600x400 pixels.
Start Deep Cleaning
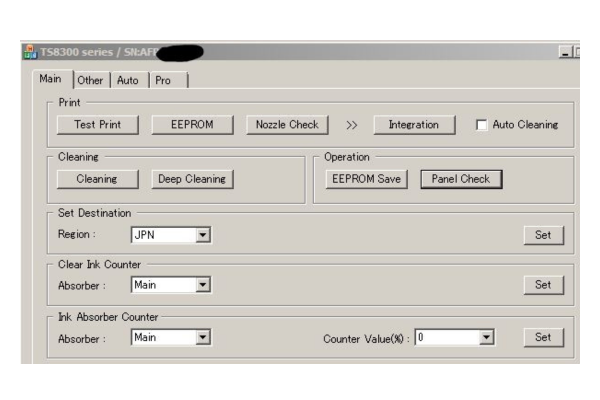pos(192,179)
